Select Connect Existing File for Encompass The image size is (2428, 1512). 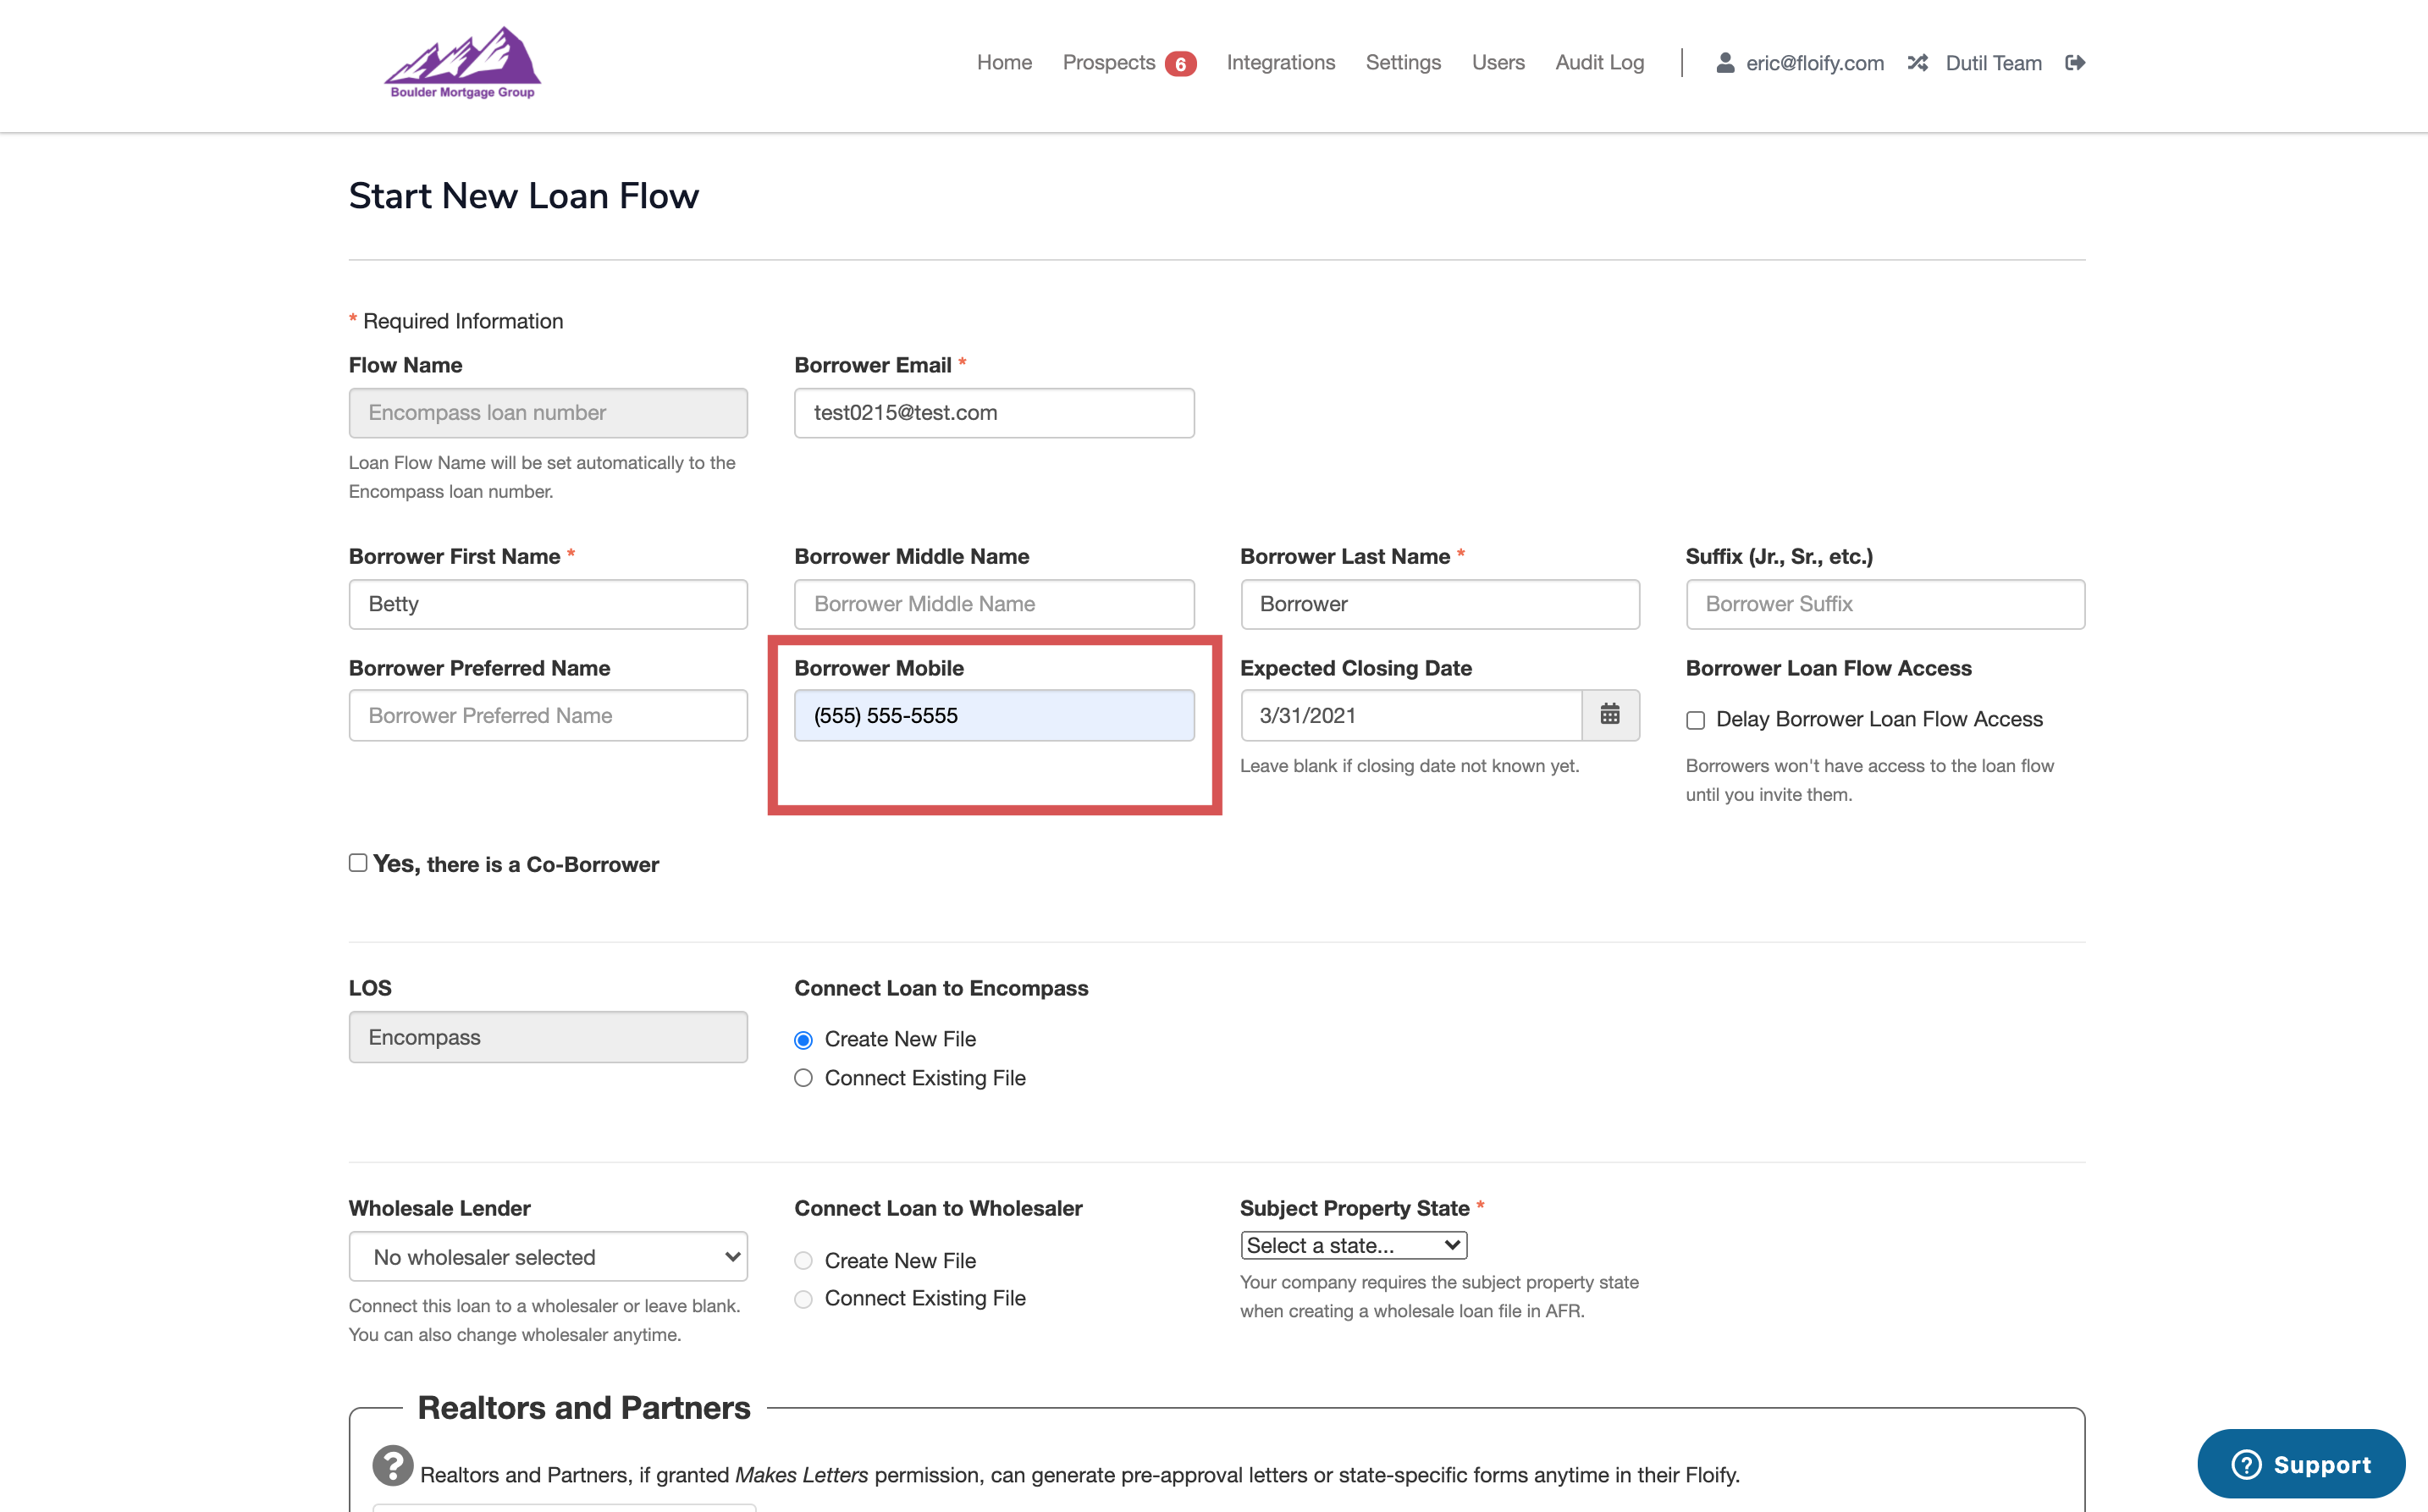[803, 1078]
